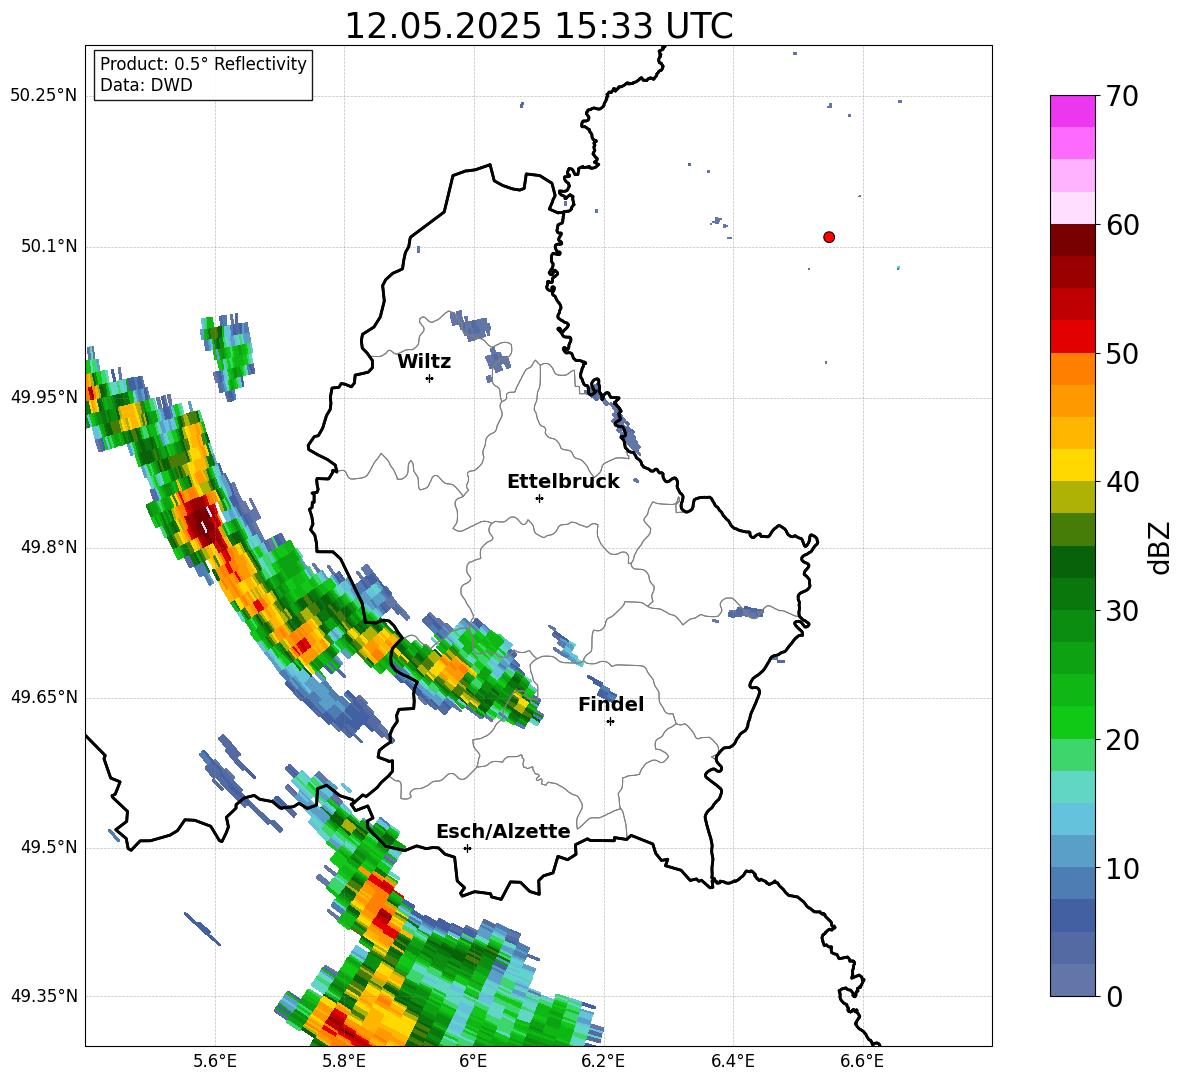Viewport: 1184px width, 1081px height.
Task: Click the 70 colorbar tick label
Action: tap(1122, 97)
